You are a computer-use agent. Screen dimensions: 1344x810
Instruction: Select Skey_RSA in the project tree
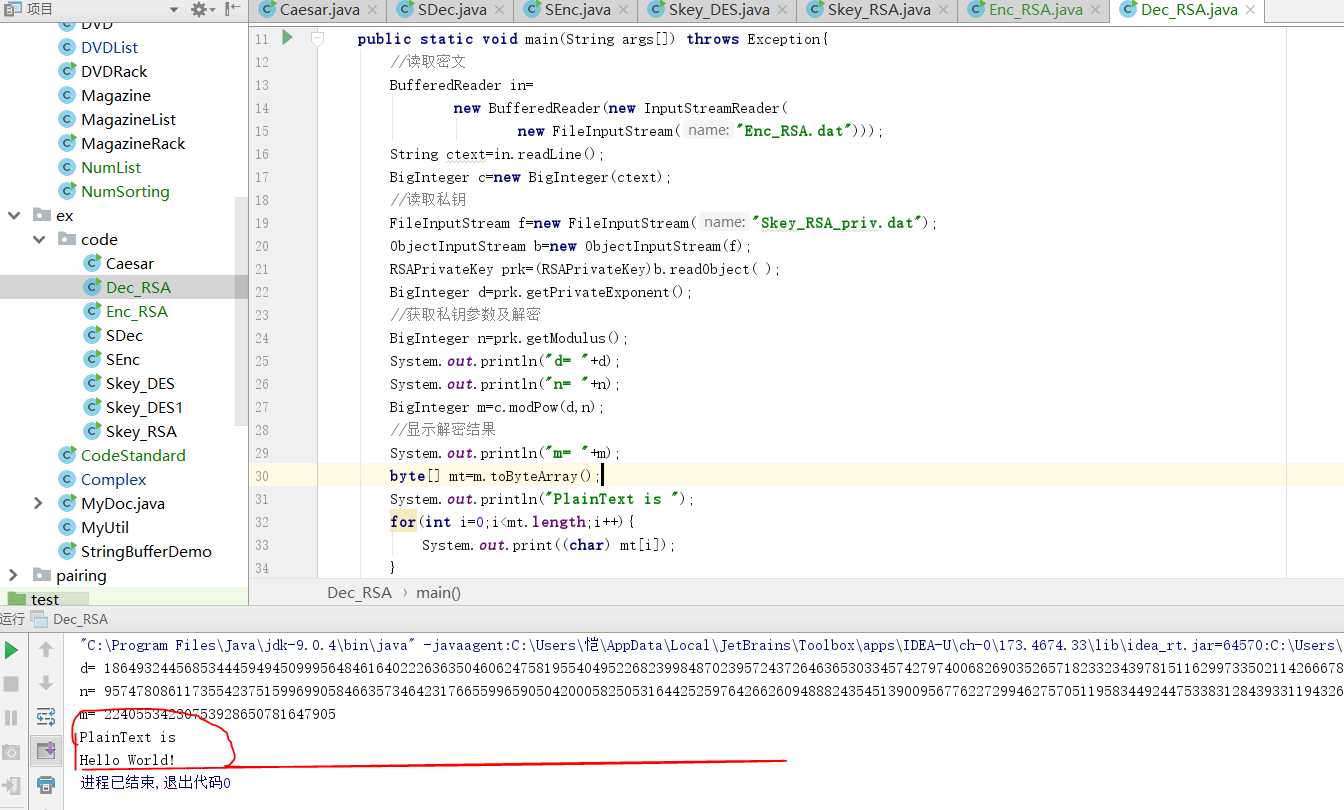[140, 431]
